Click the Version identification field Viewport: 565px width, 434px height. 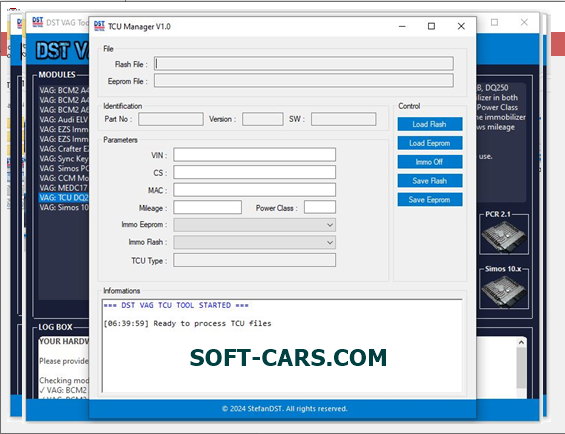tap(263, 119)
